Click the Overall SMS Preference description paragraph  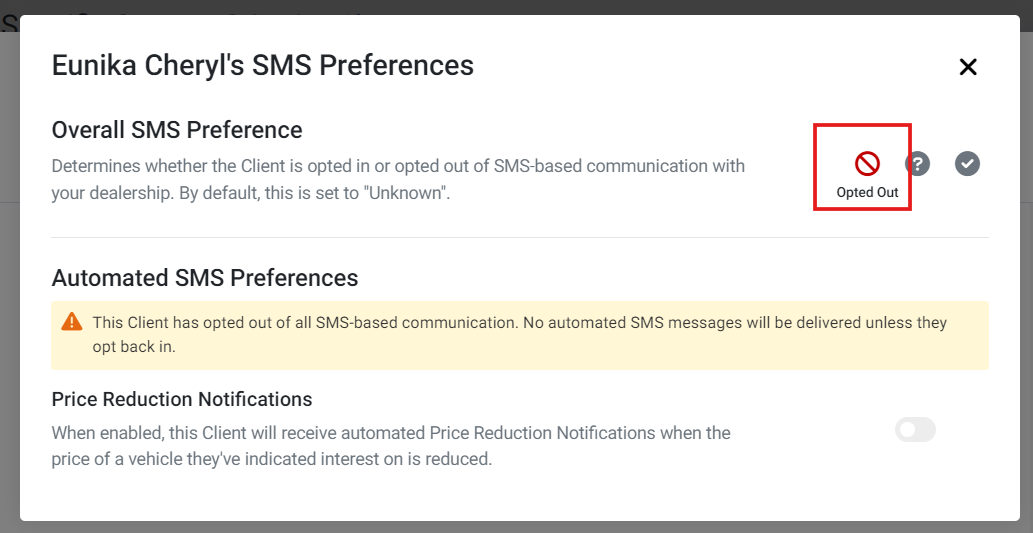pyautogui.click(x=398, y=180)
